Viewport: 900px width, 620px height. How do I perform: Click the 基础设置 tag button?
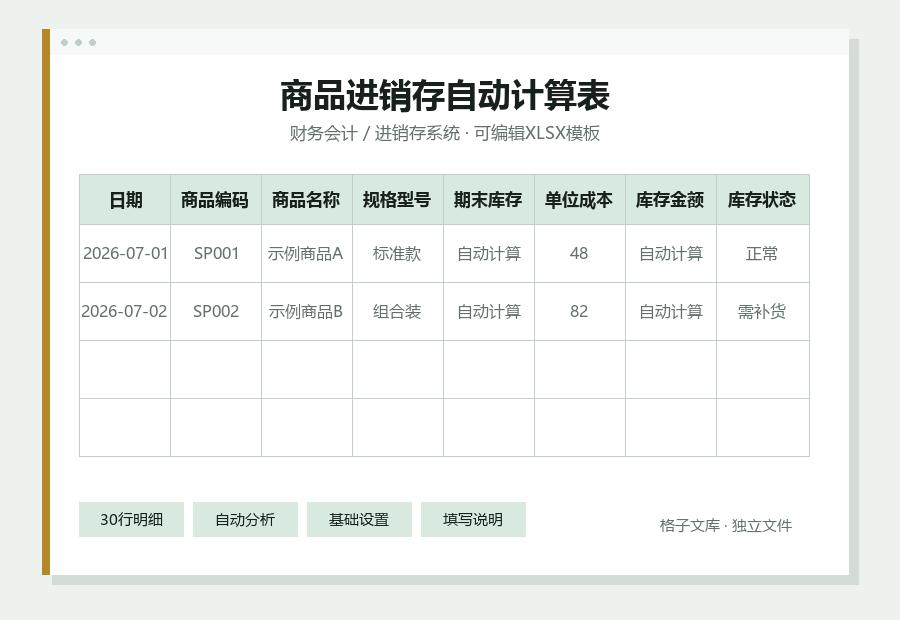point(359,520)
